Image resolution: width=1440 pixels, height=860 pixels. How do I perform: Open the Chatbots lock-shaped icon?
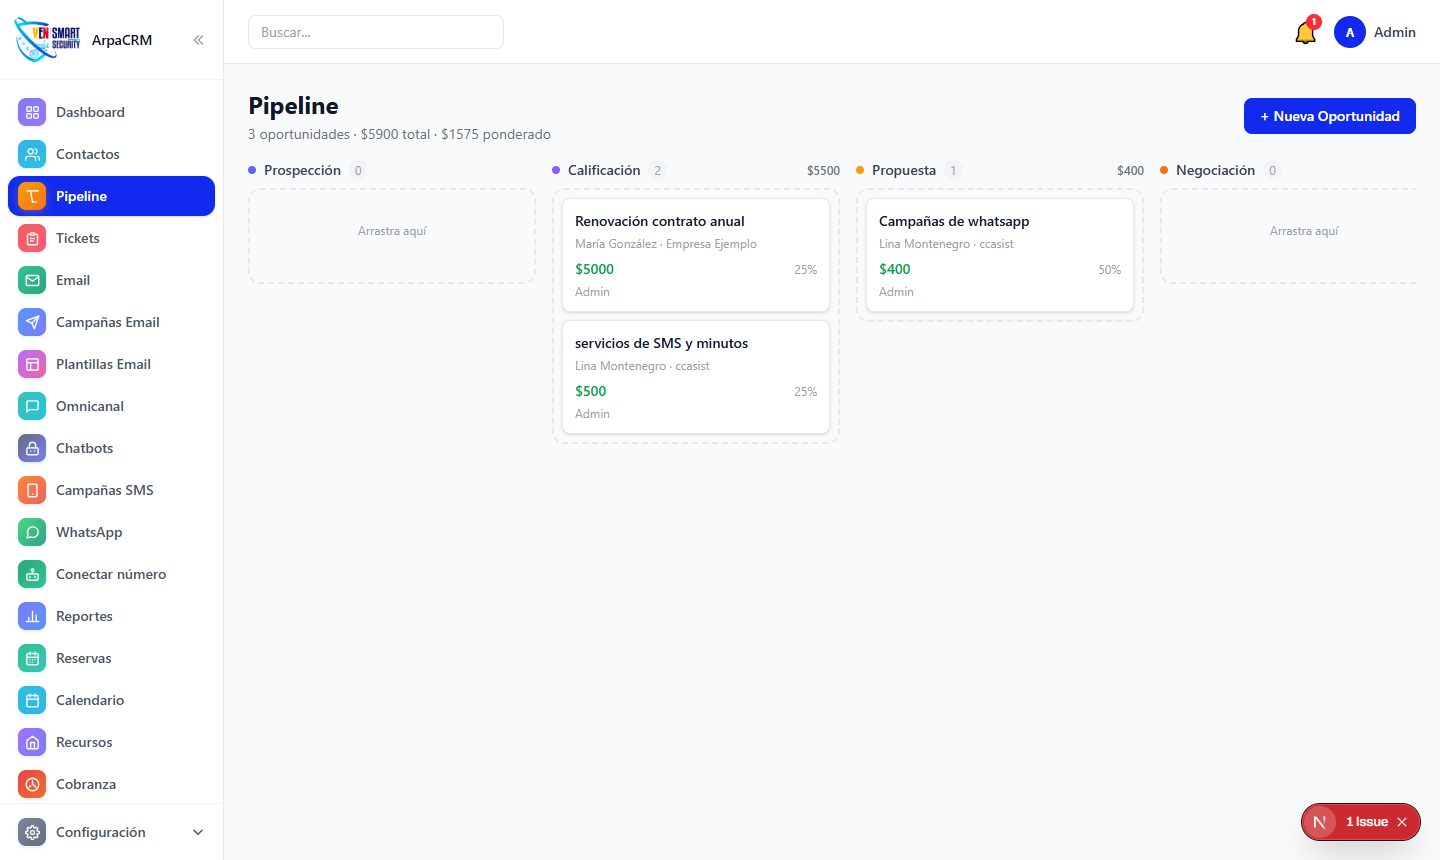pos(32,448)
